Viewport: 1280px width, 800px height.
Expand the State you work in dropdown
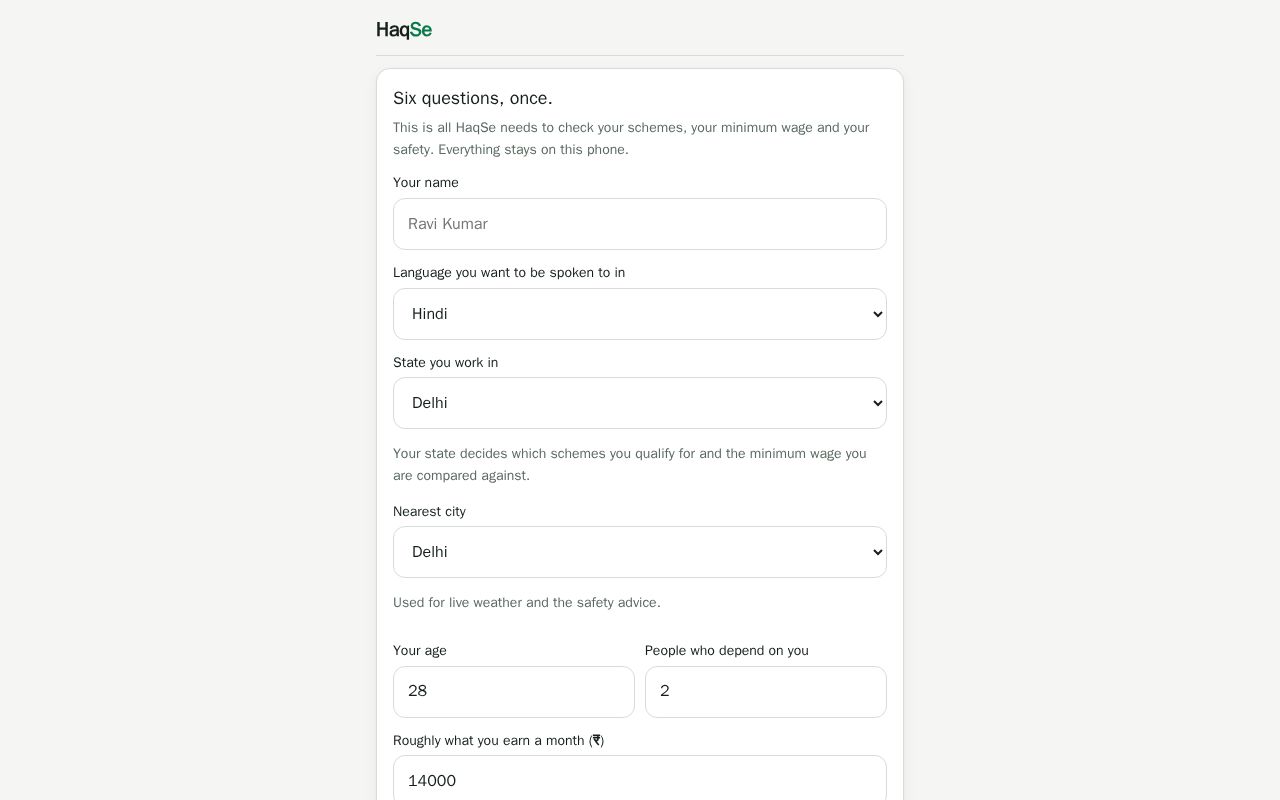tap(640, 403)
